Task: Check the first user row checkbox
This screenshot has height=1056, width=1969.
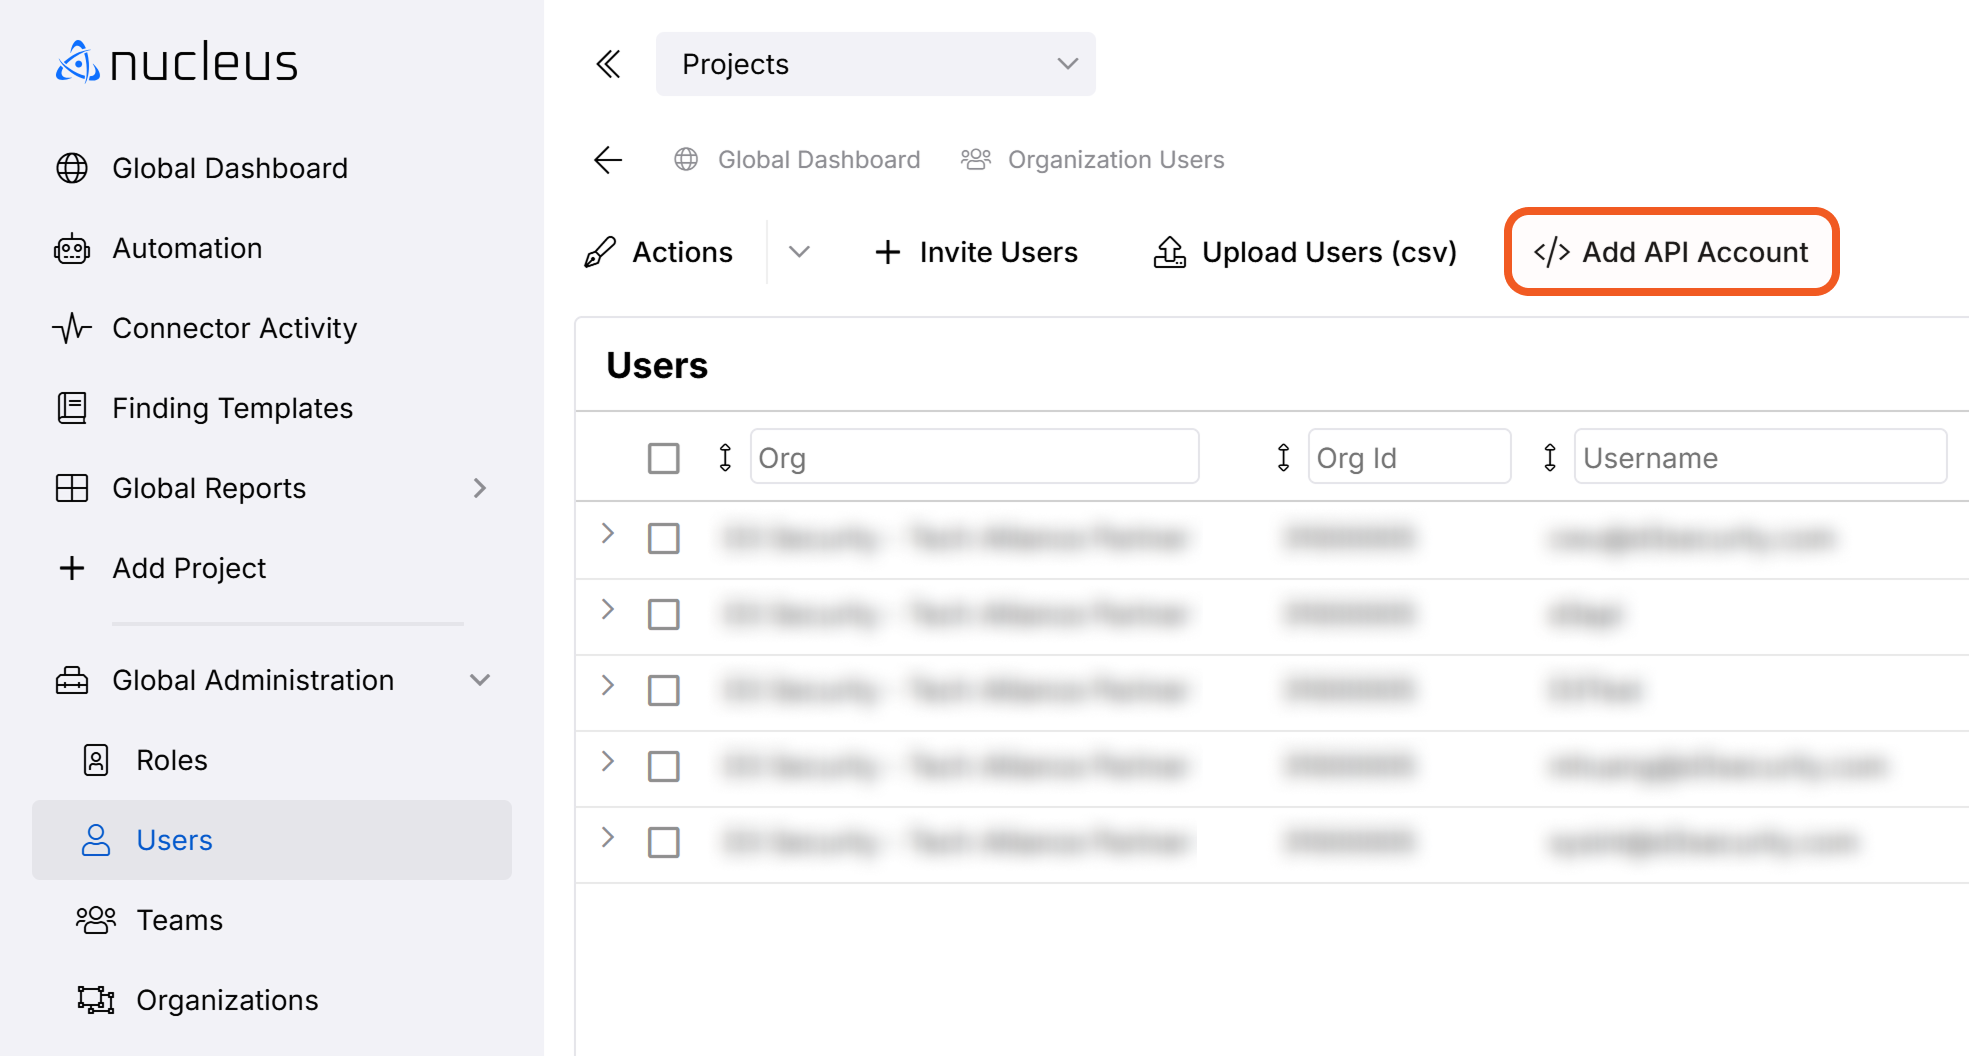Action: point(663,538)
